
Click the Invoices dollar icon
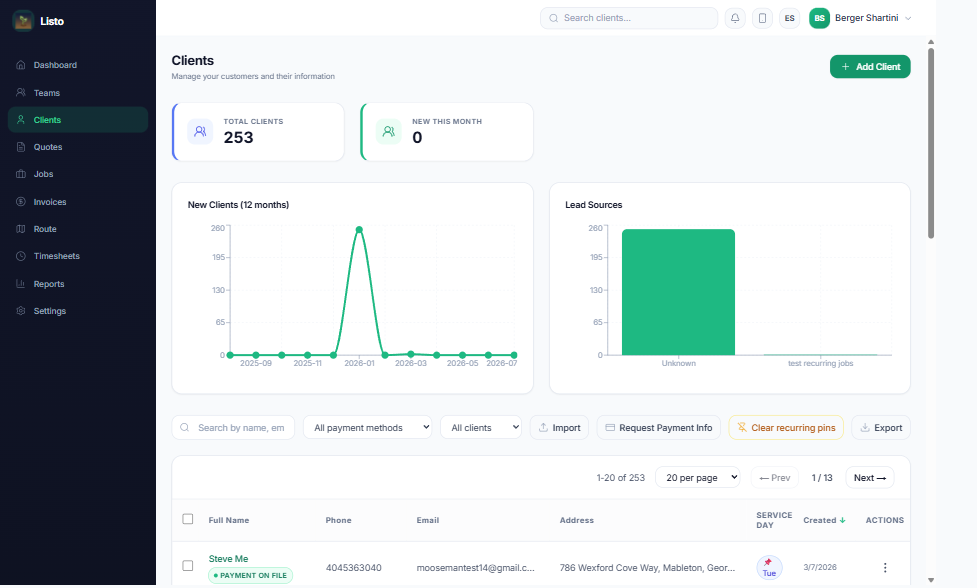point(21,202)
